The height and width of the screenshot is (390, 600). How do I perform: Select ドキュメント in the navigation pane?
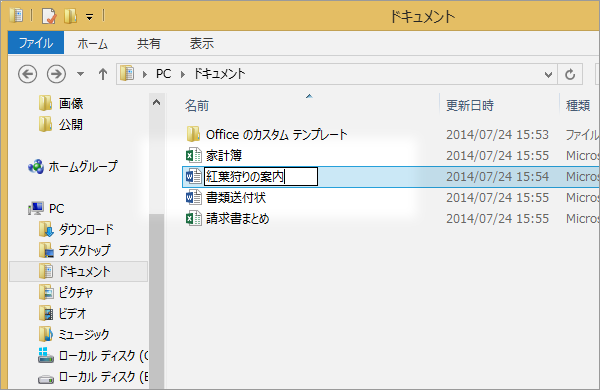pos(84,272)
